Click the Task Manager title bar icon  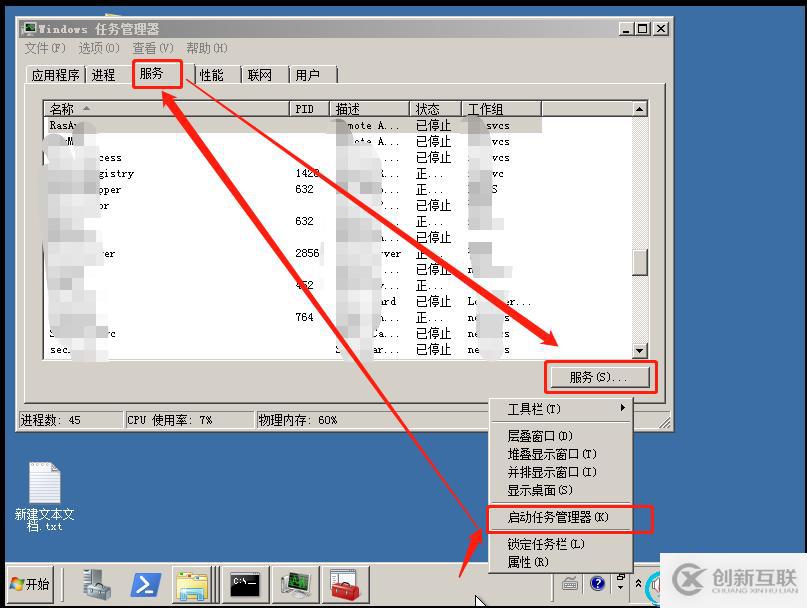pos(30,28)
